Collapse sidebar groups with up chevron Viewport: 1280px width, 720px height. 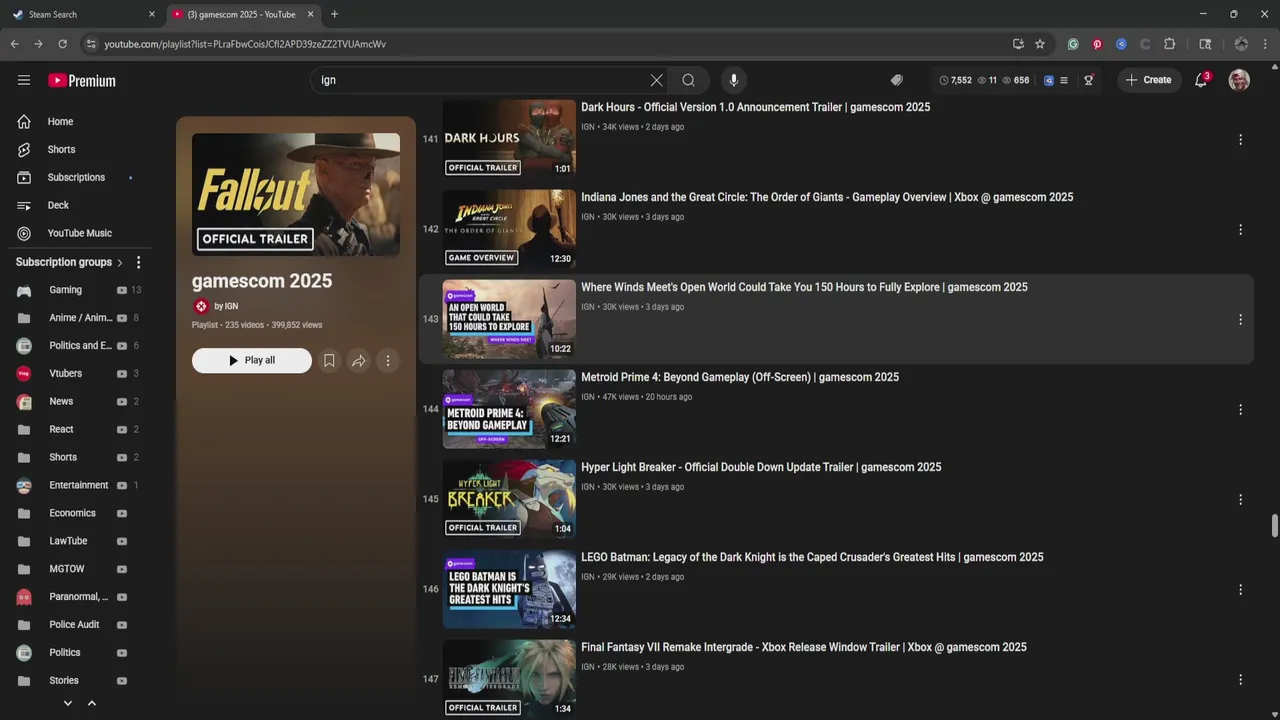92,703
